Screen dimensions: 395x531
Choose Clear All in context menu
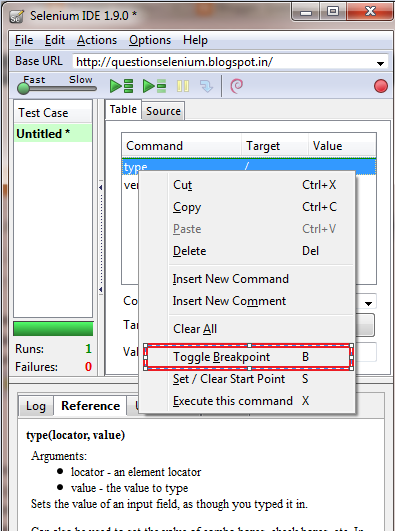pos(247,328)
